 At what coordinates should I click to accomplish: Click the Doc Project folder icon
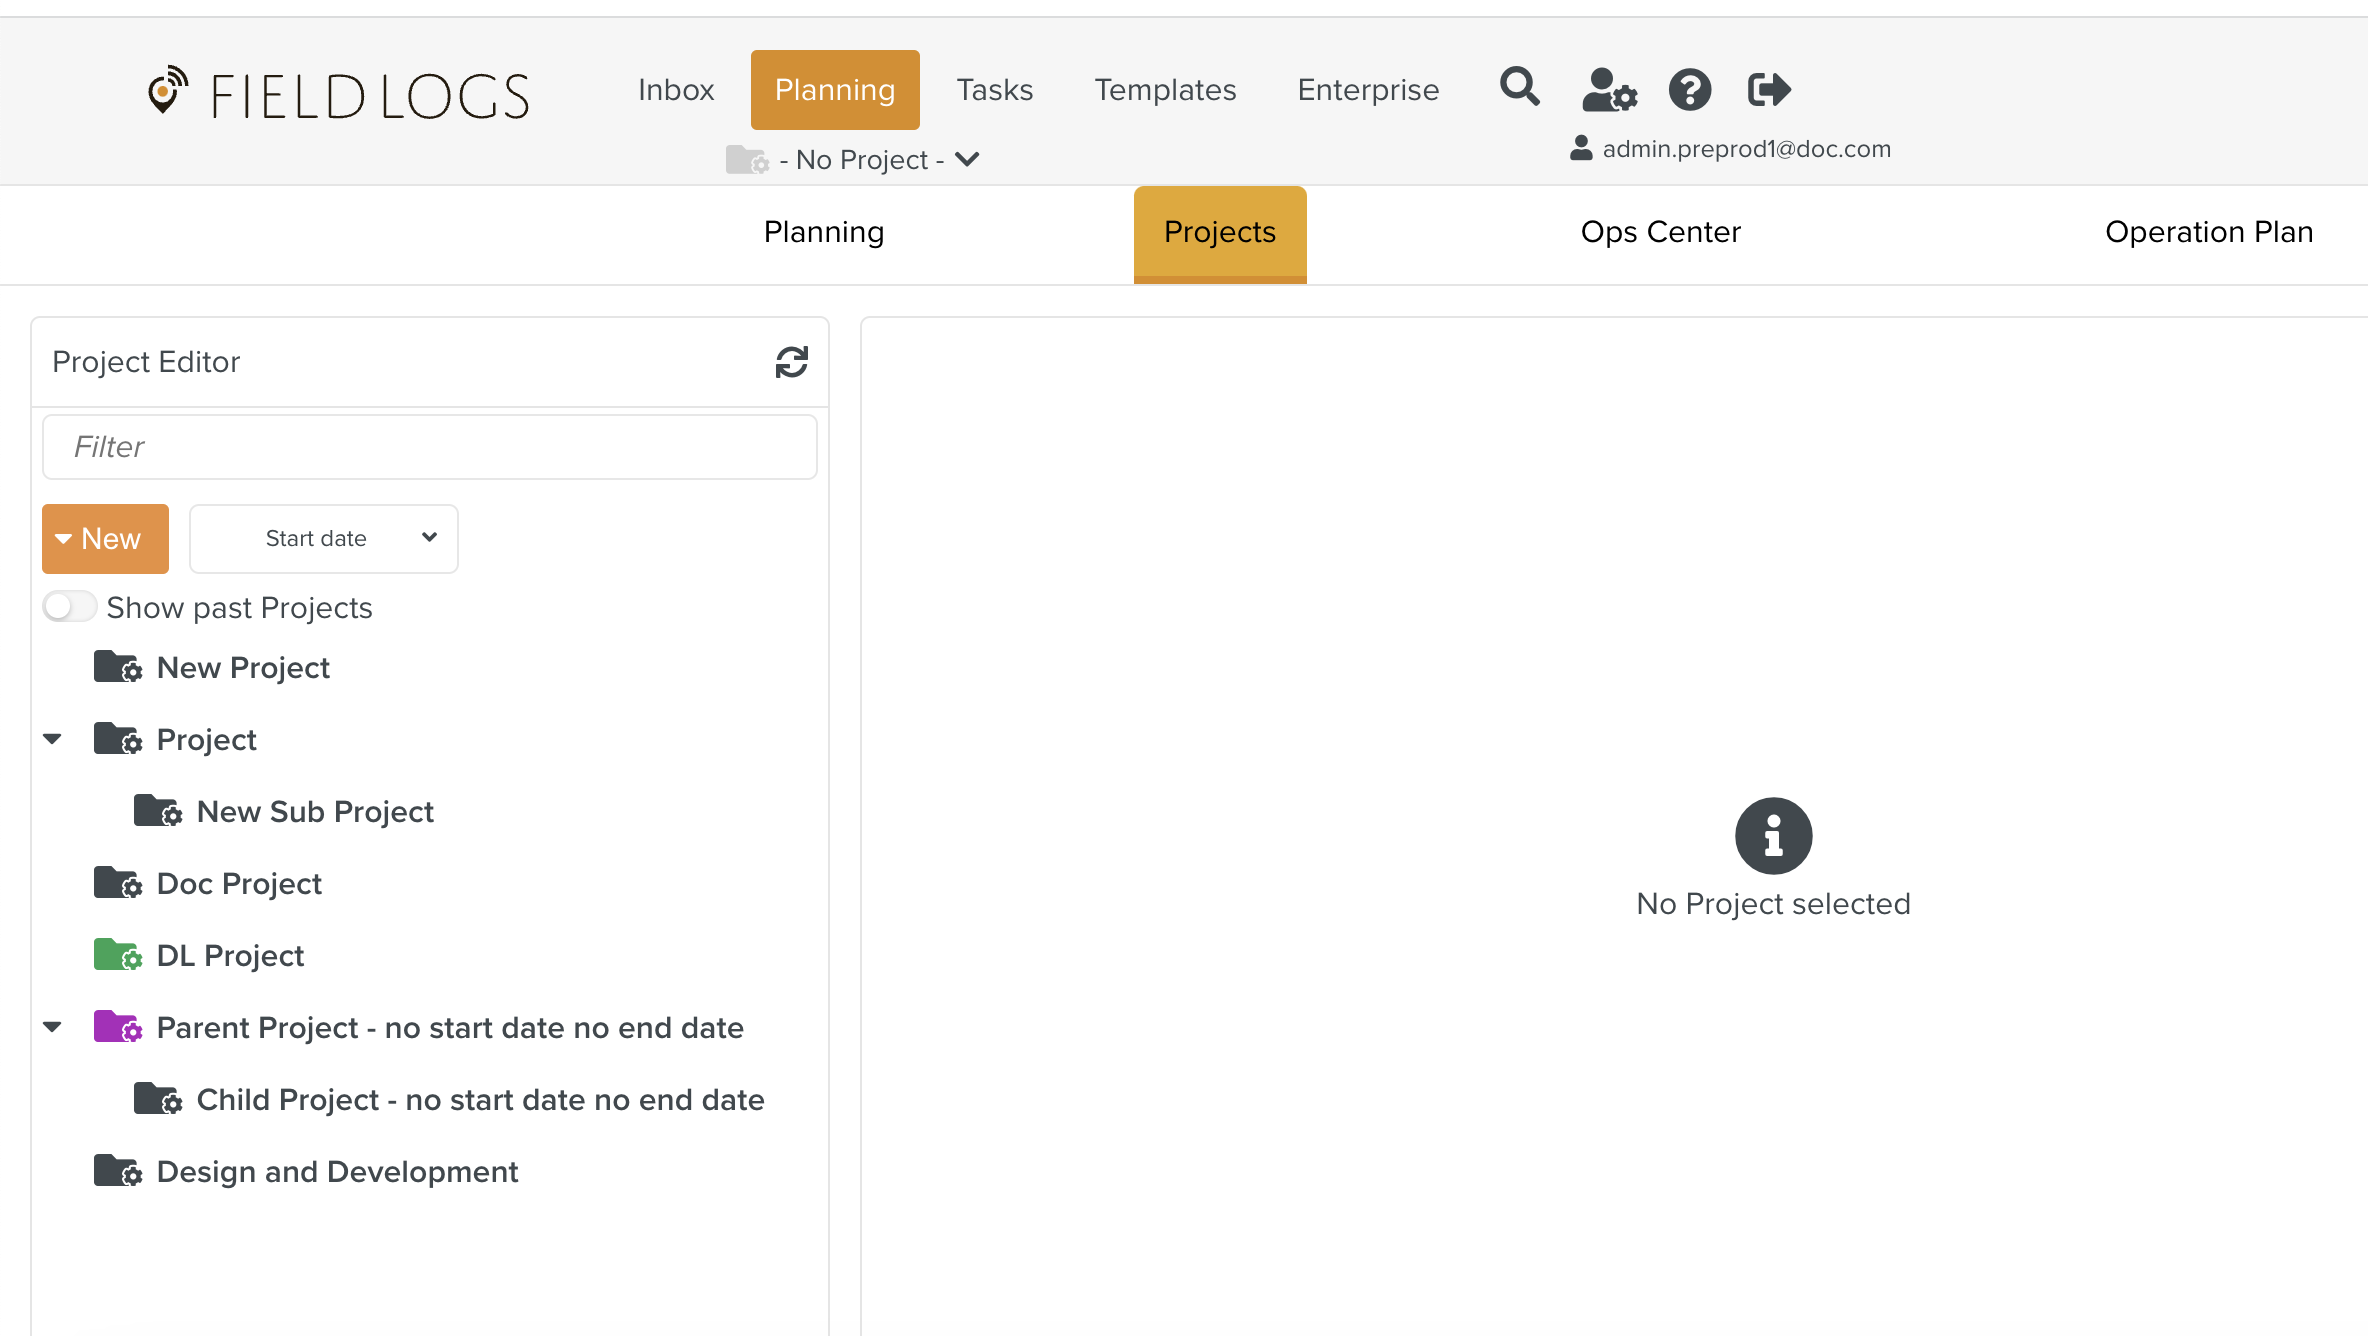117,883
